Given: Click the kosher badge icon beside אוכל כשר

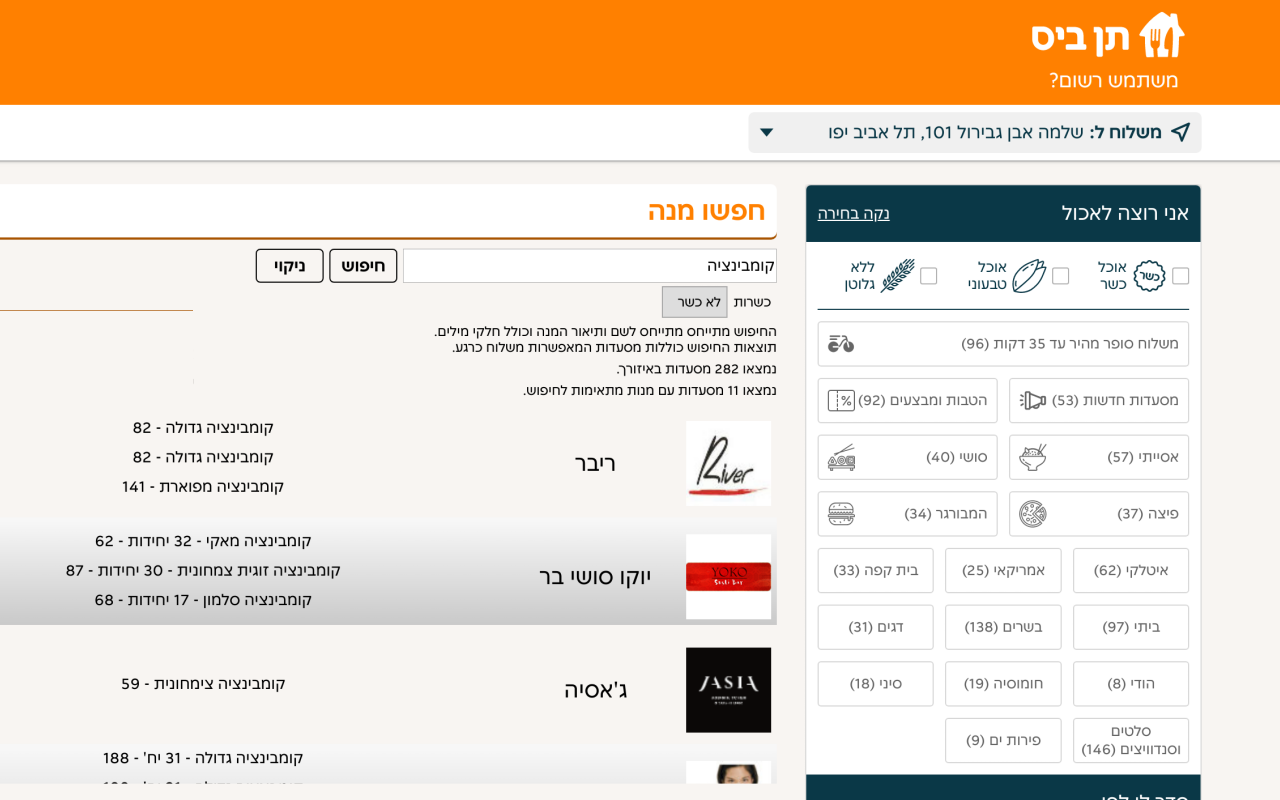Looking at the screenshot, I should point(1149,276).
